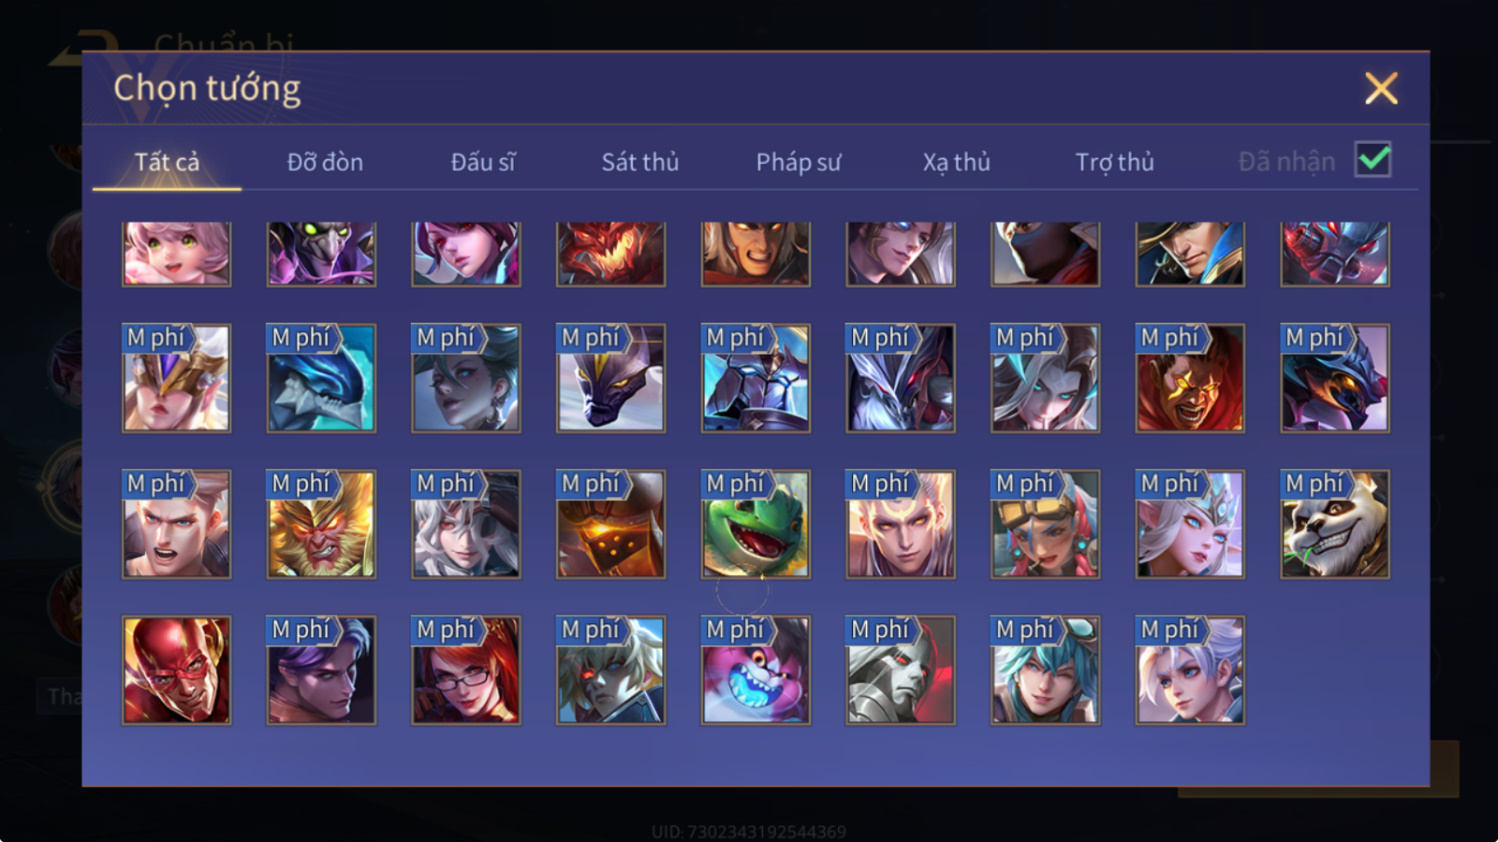Toggle the Đã nhận checkbox
Viewport: 1498px width, 842px height.
pyautogui.click(x=1373, y=160)
